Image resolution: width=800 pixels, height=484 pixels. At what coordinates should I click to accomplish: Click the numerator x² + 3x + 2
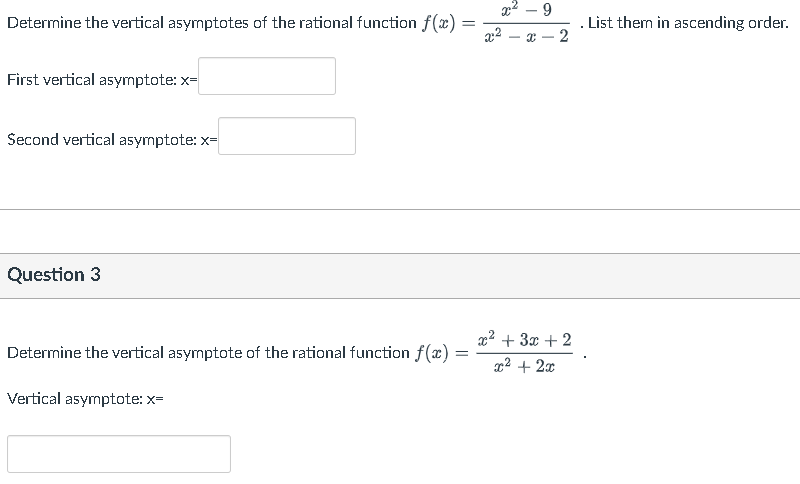pos(526,340)
